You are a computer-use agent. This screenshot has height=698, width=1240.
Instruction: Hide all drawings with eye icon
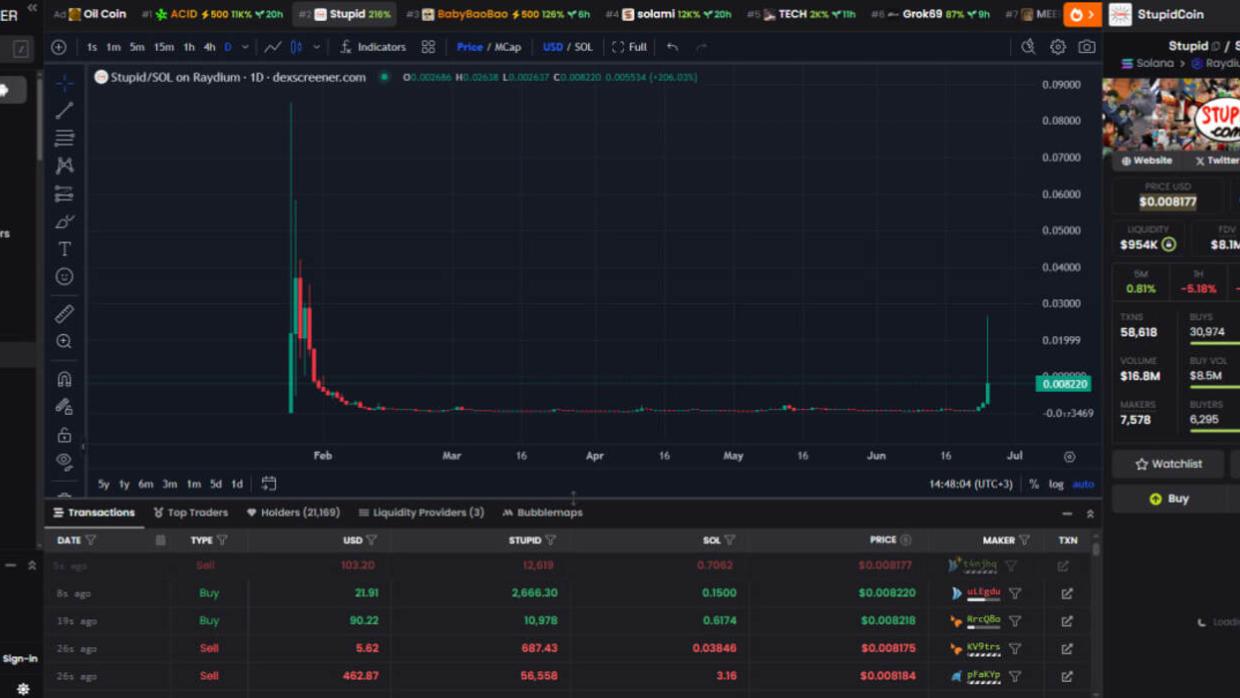point(64,462)
